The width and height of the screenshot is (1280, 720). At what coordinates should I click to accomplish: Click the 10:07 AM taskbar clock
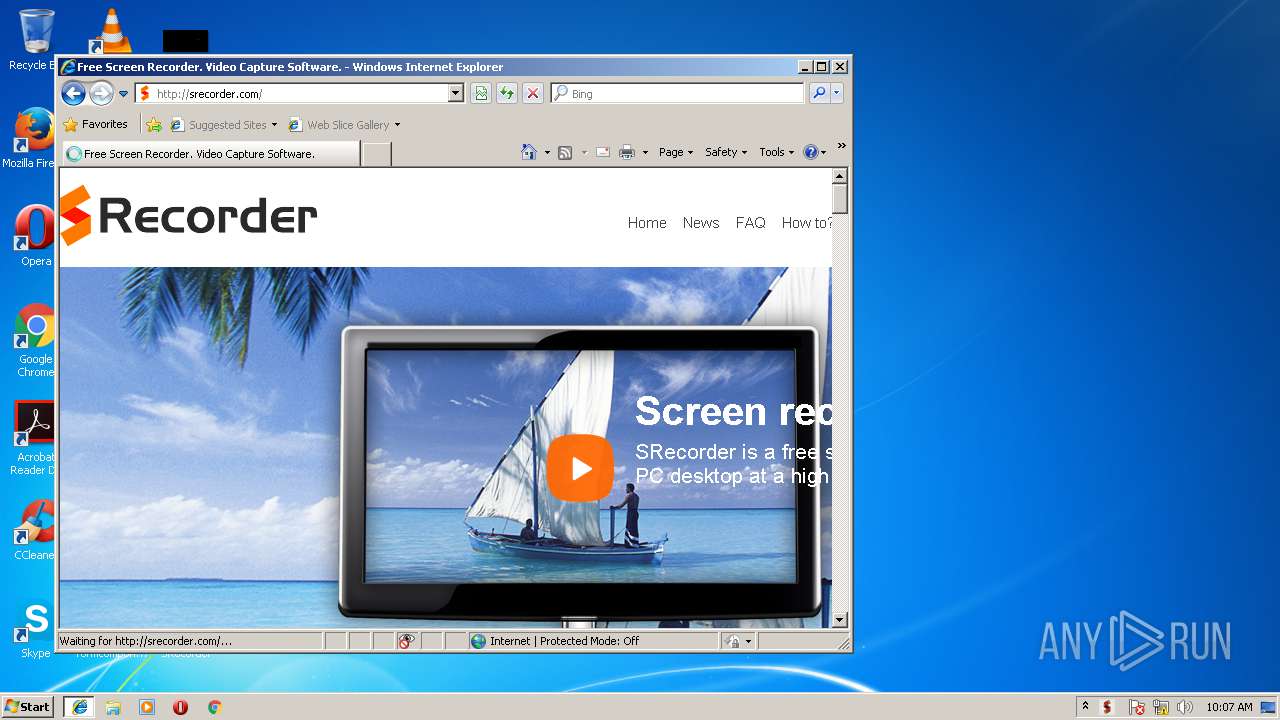(x=1229, y=707)
